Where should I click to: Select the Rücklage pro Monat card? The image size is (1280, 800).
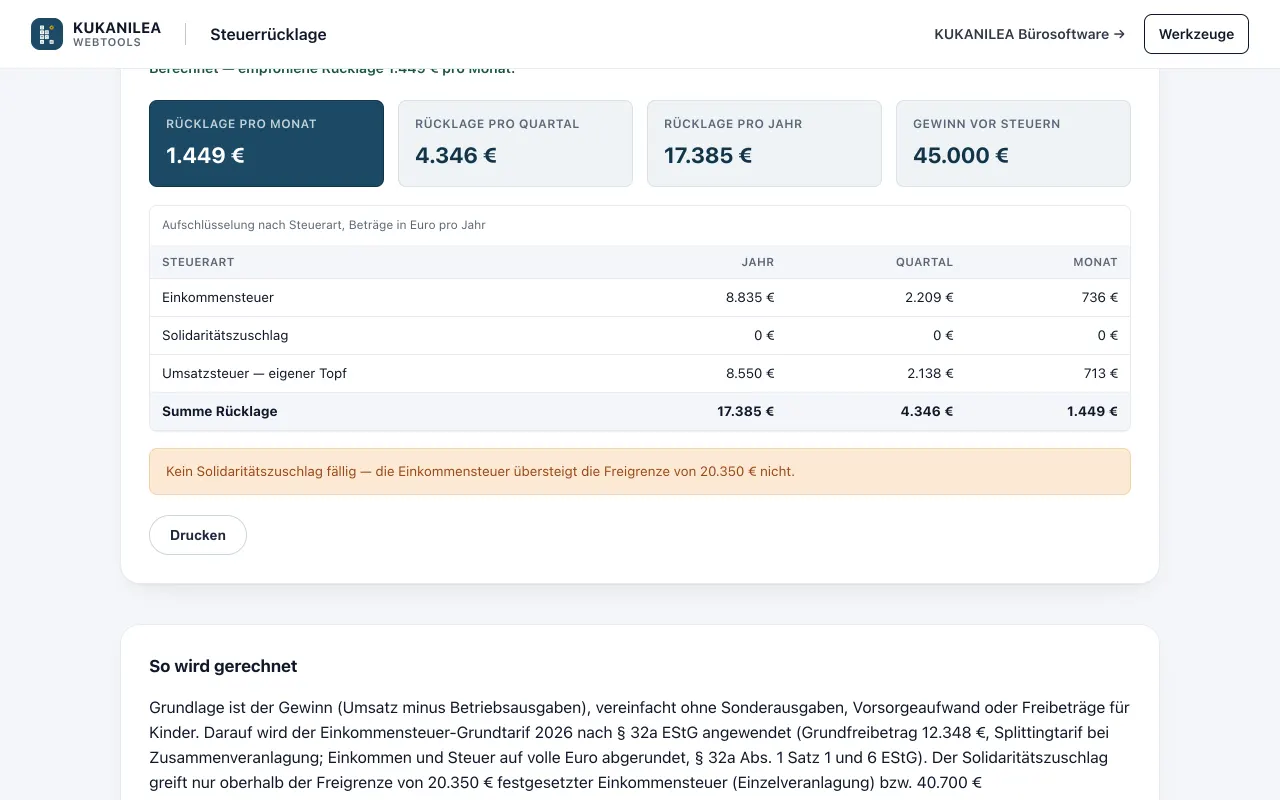point(266,143)
